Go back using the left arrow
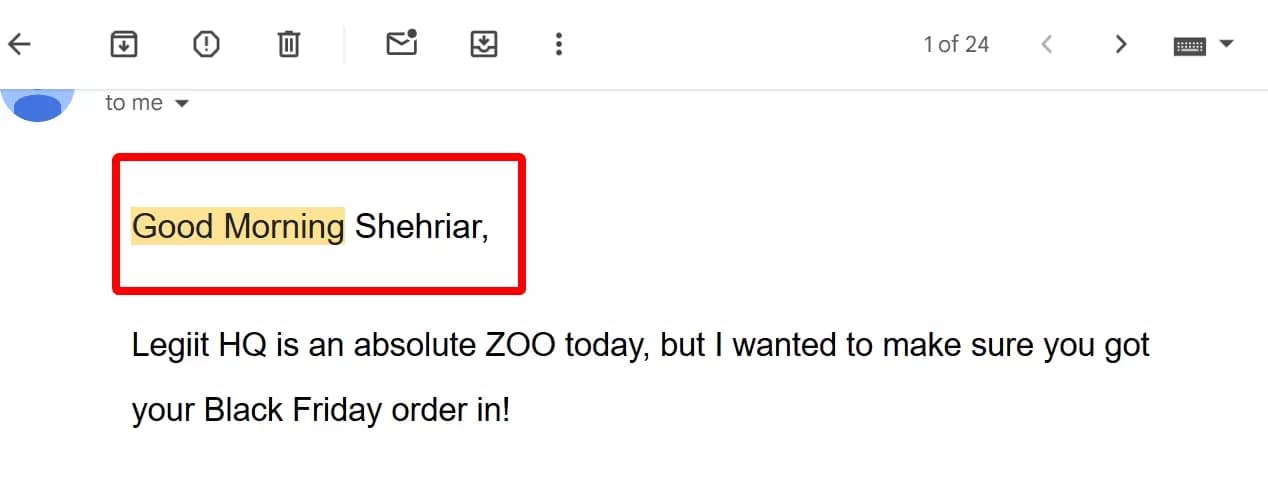 [x=20, y=44]
